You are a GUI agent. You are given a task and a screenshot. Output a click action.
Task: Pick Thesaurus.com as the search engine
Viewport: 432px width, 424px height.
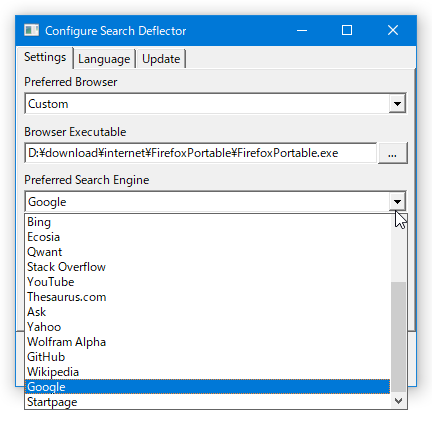207,297
